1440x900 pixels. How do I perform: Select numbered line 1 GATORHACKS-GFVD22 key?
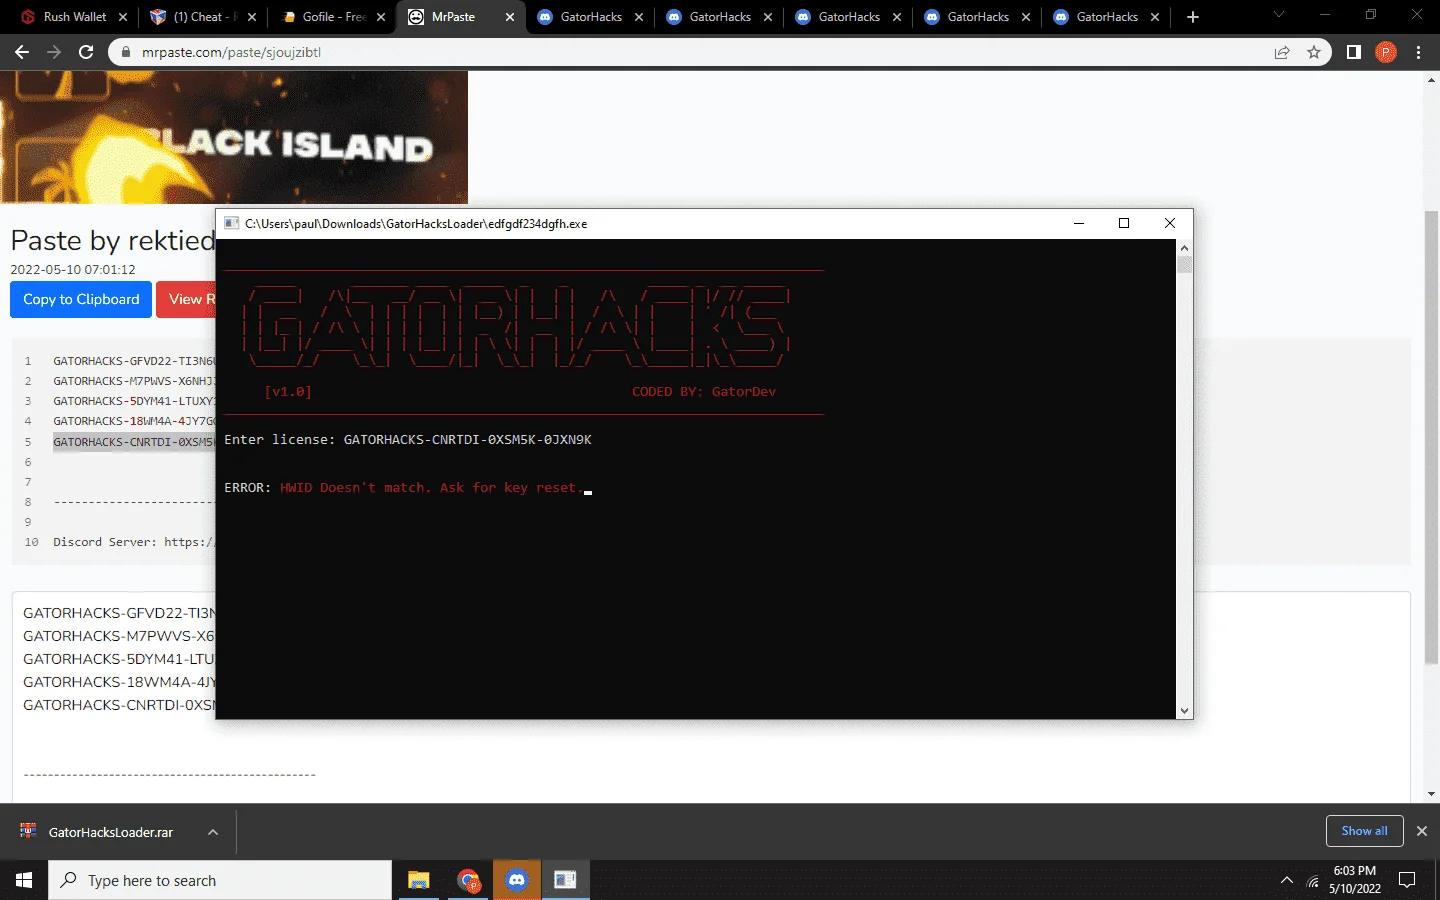click(134, 361)
